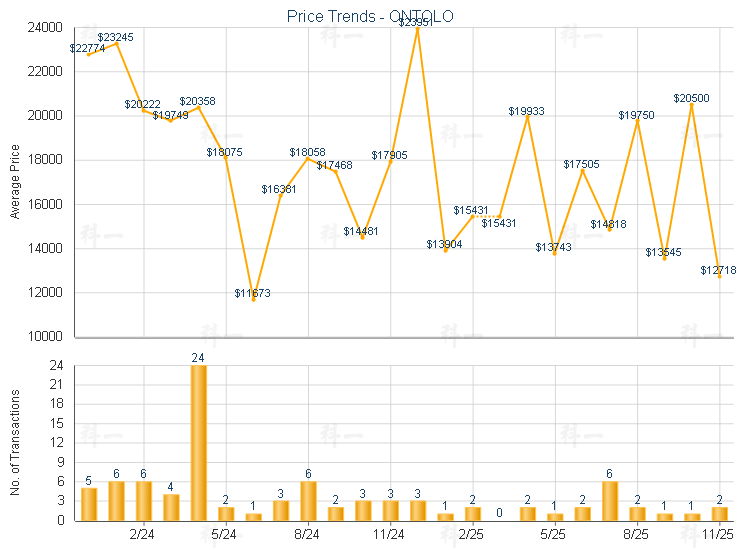Click the Average Price axis title
Viewport: 740px width, 550px height.
coord(14,182)
